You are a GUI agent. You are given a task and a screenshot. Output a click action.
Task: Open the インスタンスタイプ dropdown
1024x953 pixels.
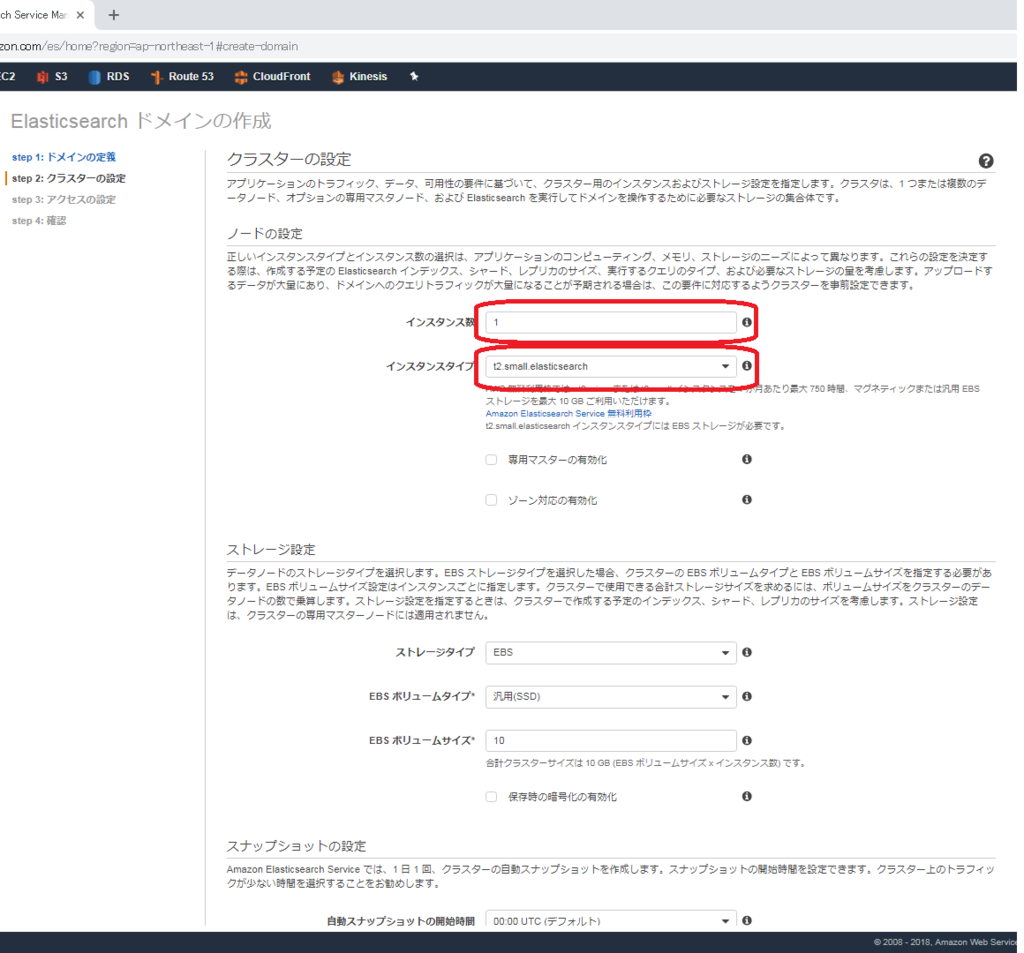(x=611, y=366)
